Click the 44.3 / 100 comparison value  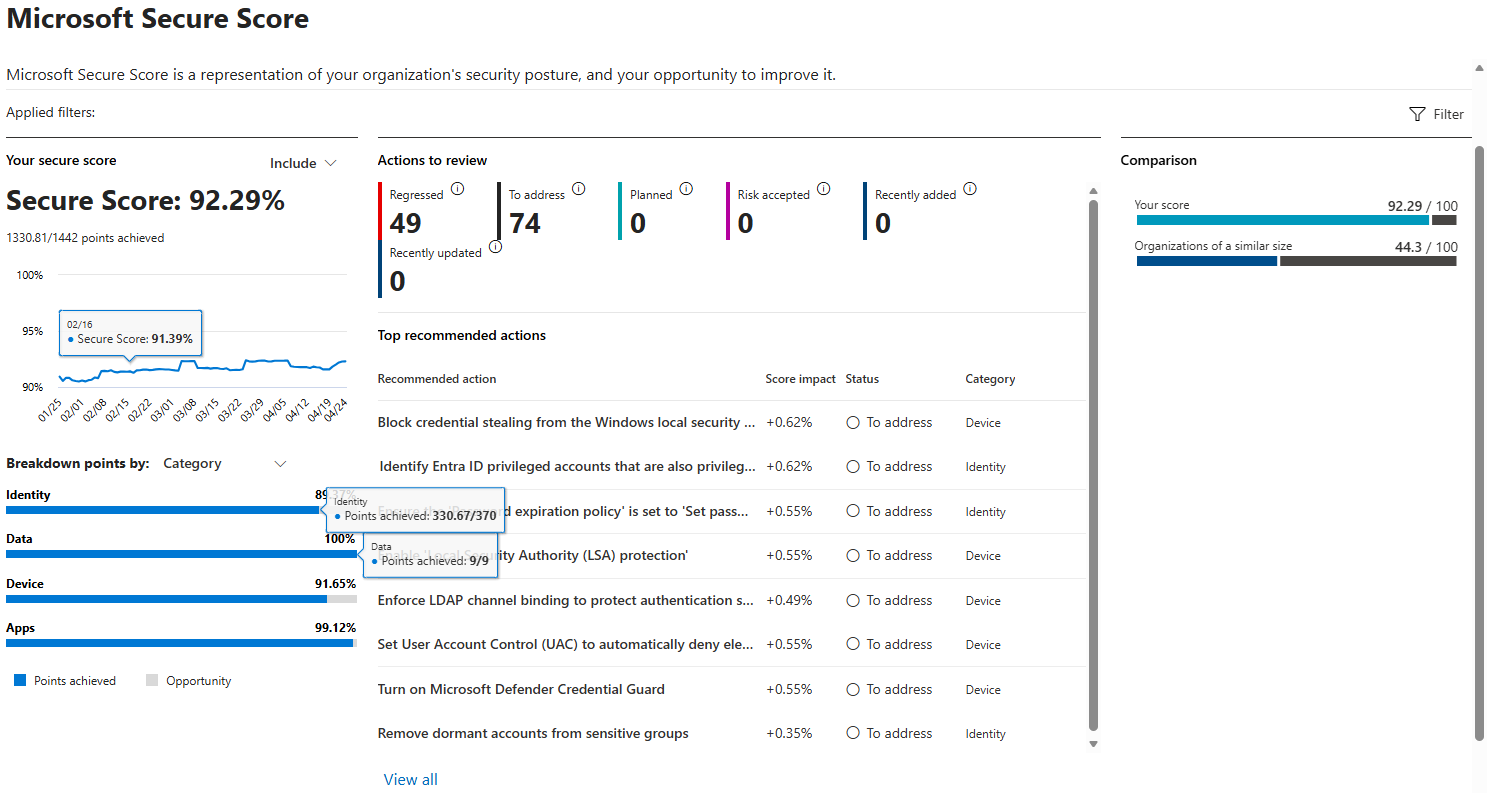pos(1426,247)
